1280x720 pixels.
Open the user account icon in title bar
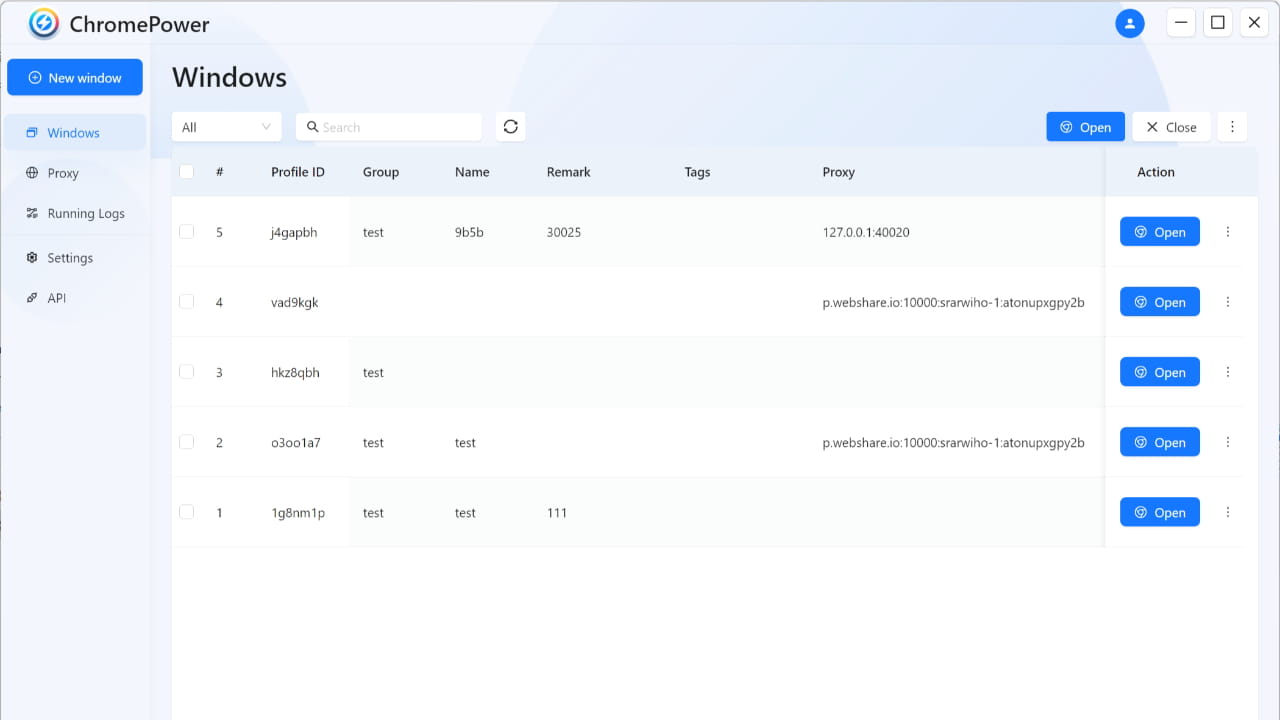point(1130,22)
